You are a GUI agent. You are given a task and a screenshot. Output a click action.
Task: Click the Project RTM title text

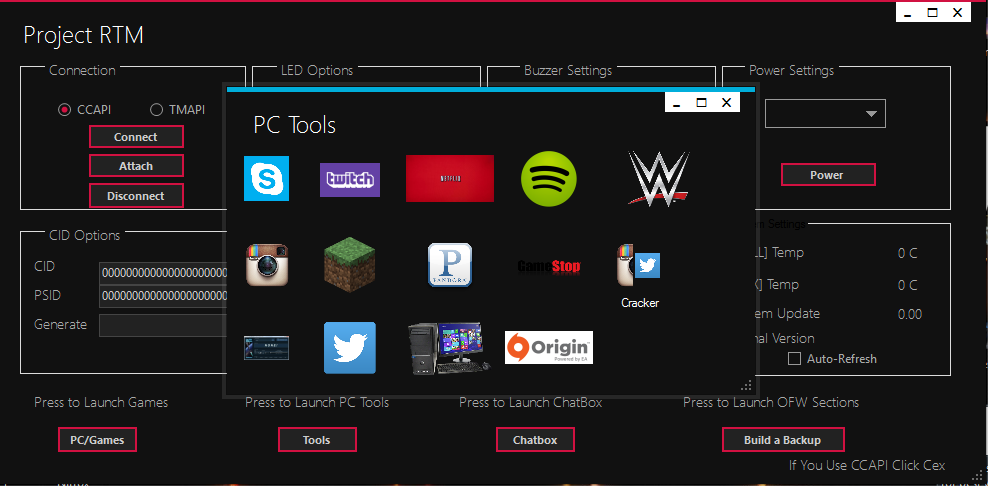(x=83, y=35)
